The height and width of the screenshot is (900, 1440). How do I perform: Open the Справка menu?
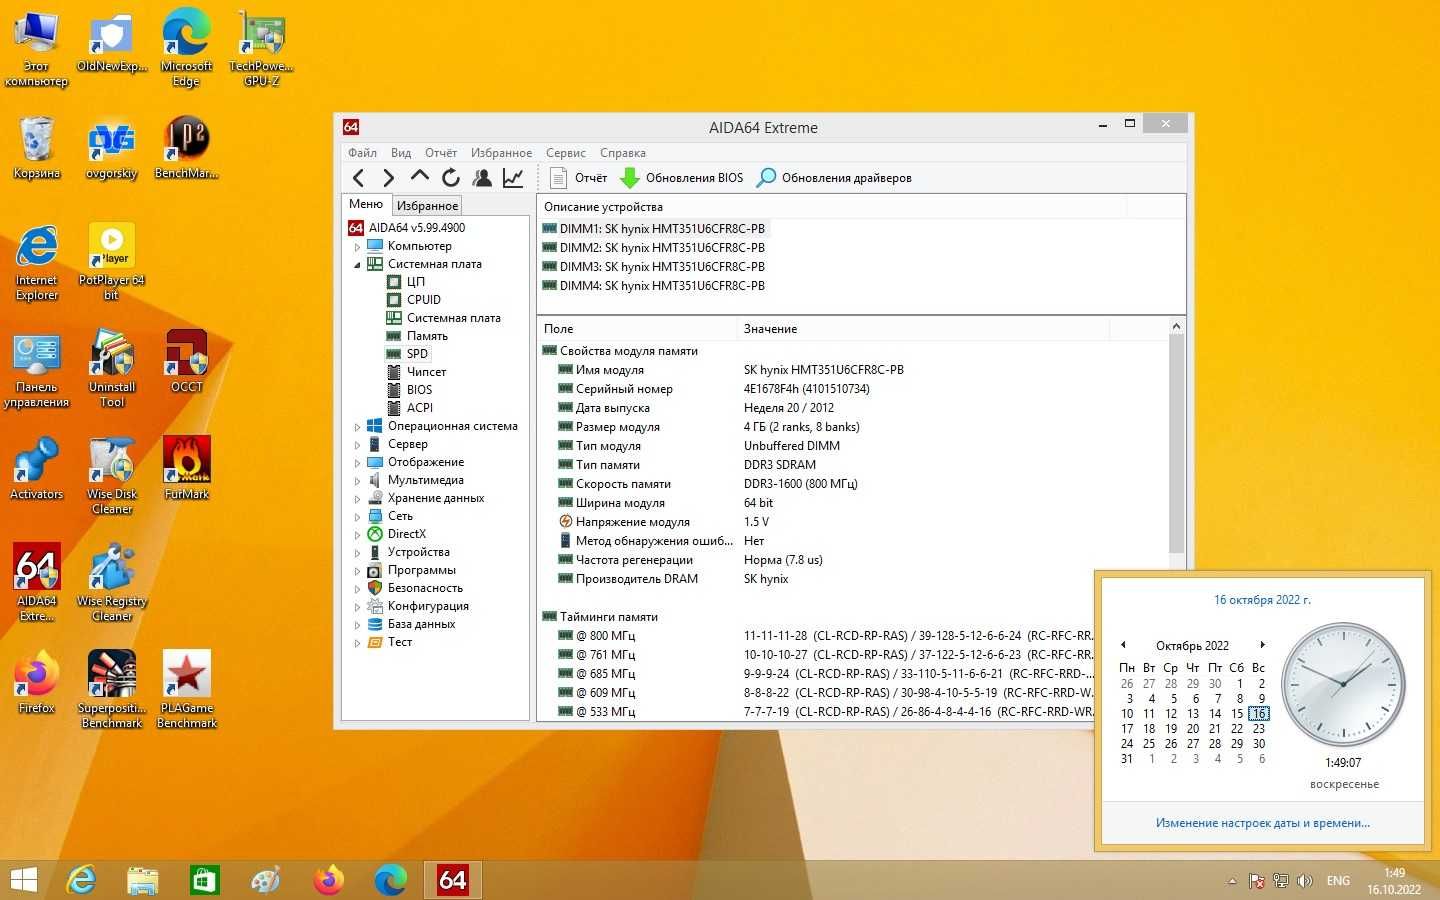point(623,153)
